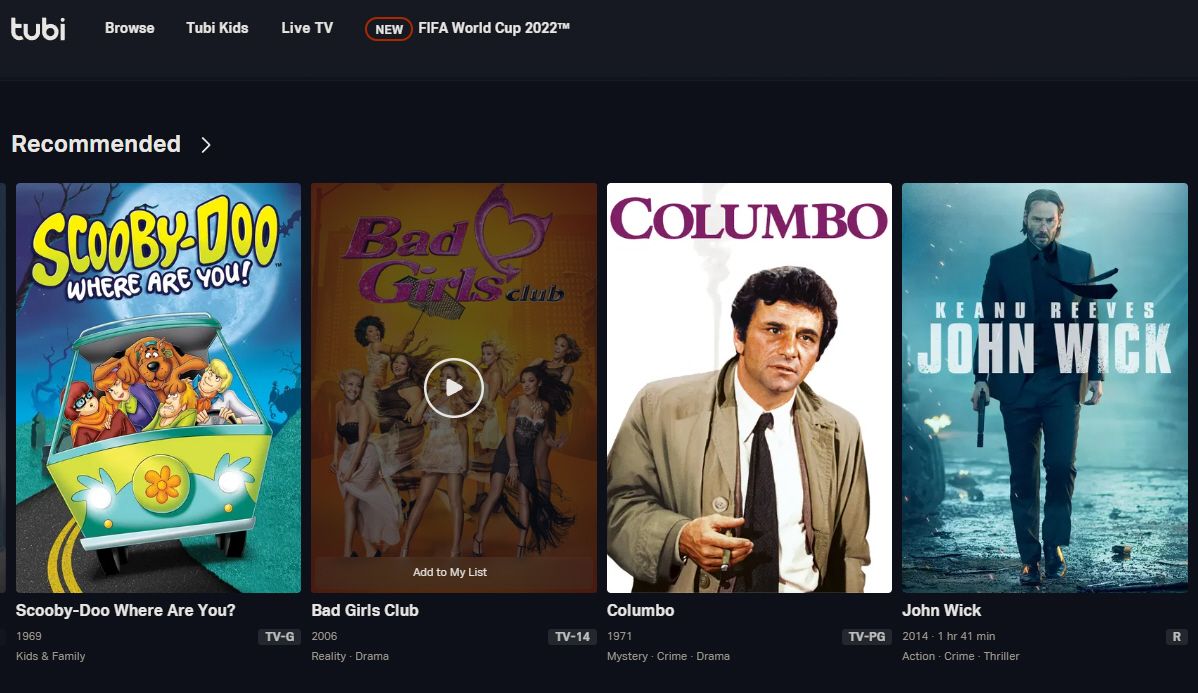
Task: Open the John Wick poster
Action: pos(1044,387)
